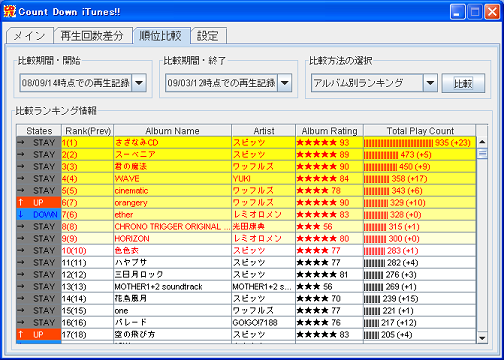Expand the 比較期間・開始 dropdown arrow
Screen dimensions: 504x360
click(139, 83)
